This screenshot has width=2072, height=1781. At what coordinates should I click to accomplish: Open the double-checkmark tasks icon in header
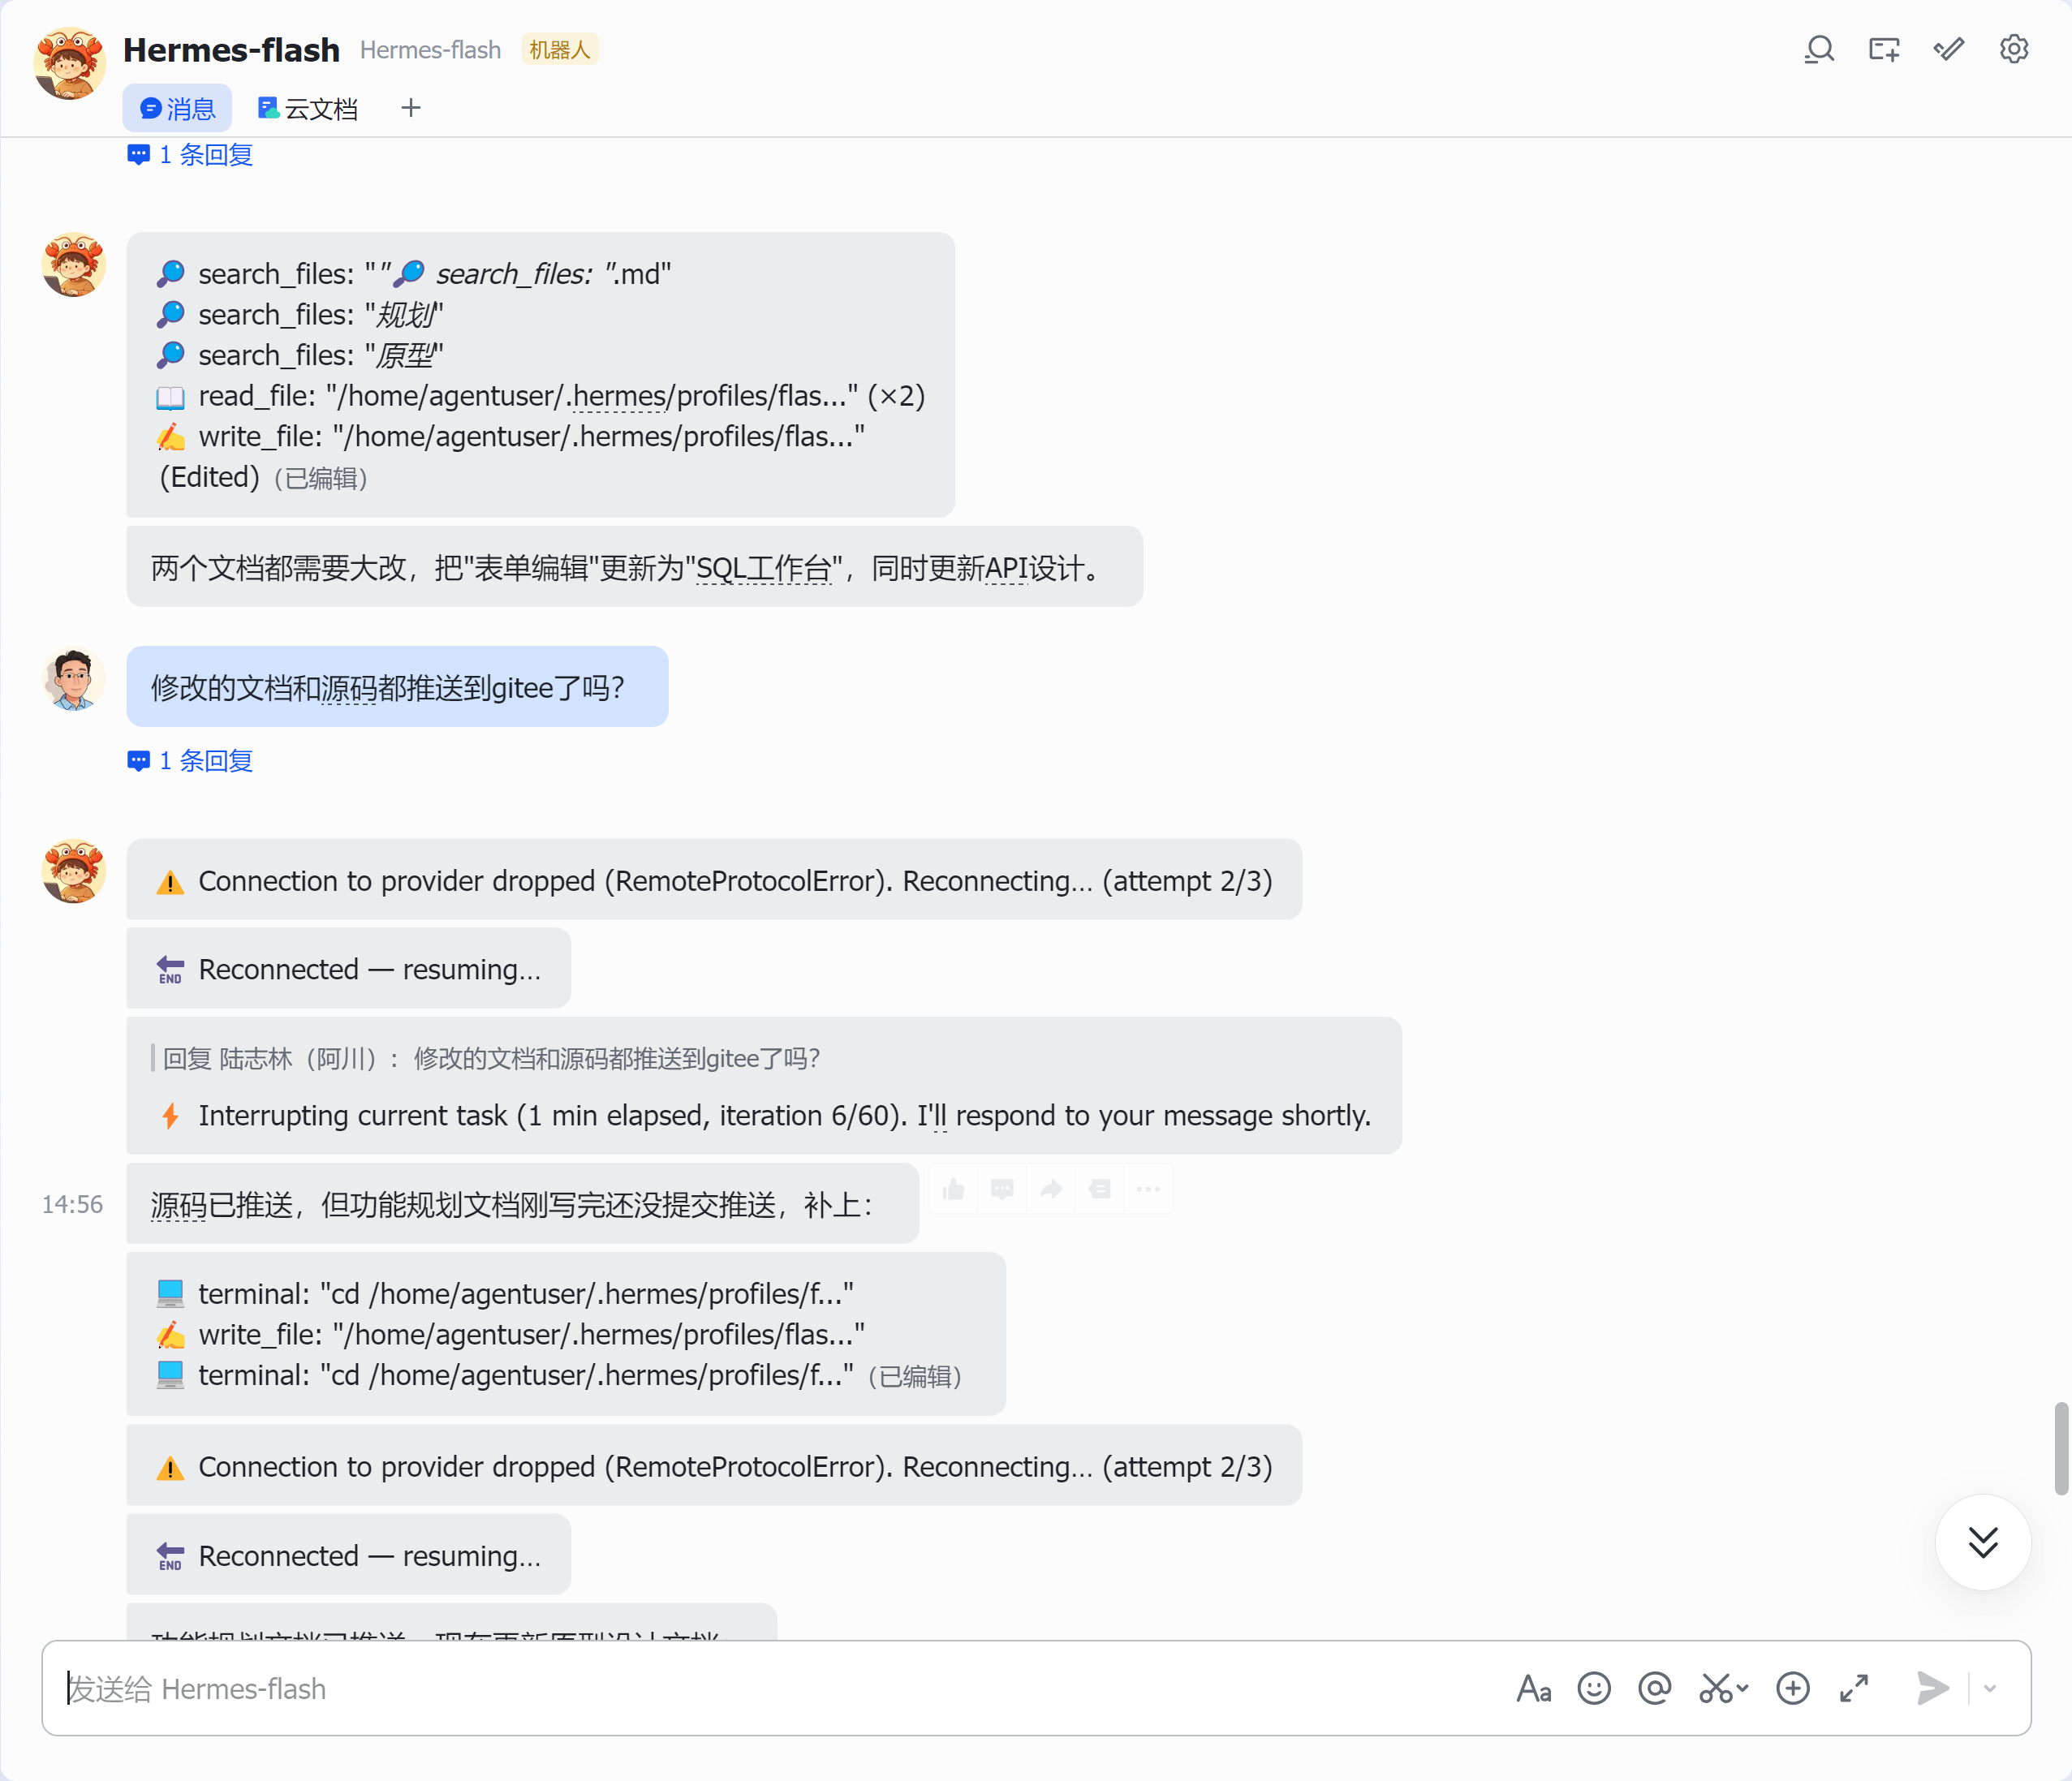(x=1949, y=49)
